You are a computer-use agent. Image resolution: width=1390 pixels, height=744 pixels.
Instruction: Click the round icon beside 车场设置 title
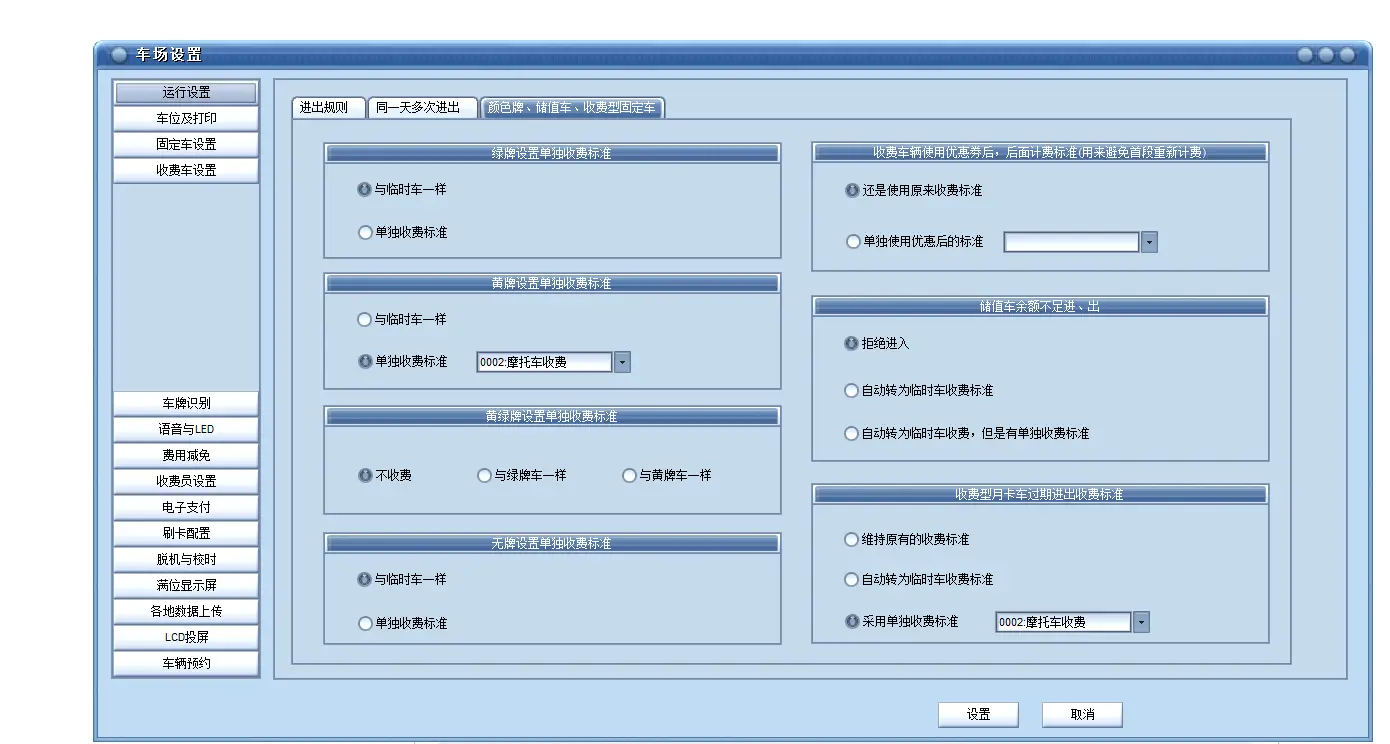click(119, 55)
